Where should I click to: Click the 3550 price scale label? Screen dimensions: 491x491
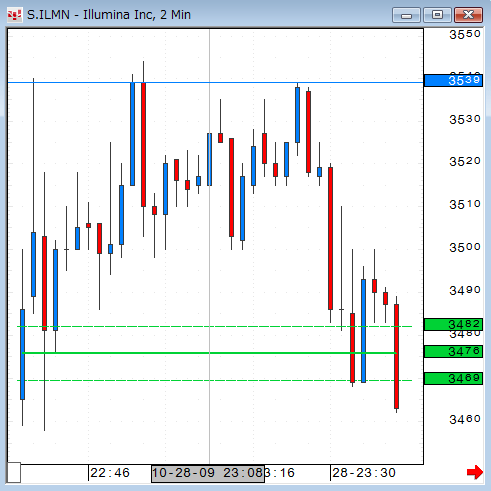(465, 34)
